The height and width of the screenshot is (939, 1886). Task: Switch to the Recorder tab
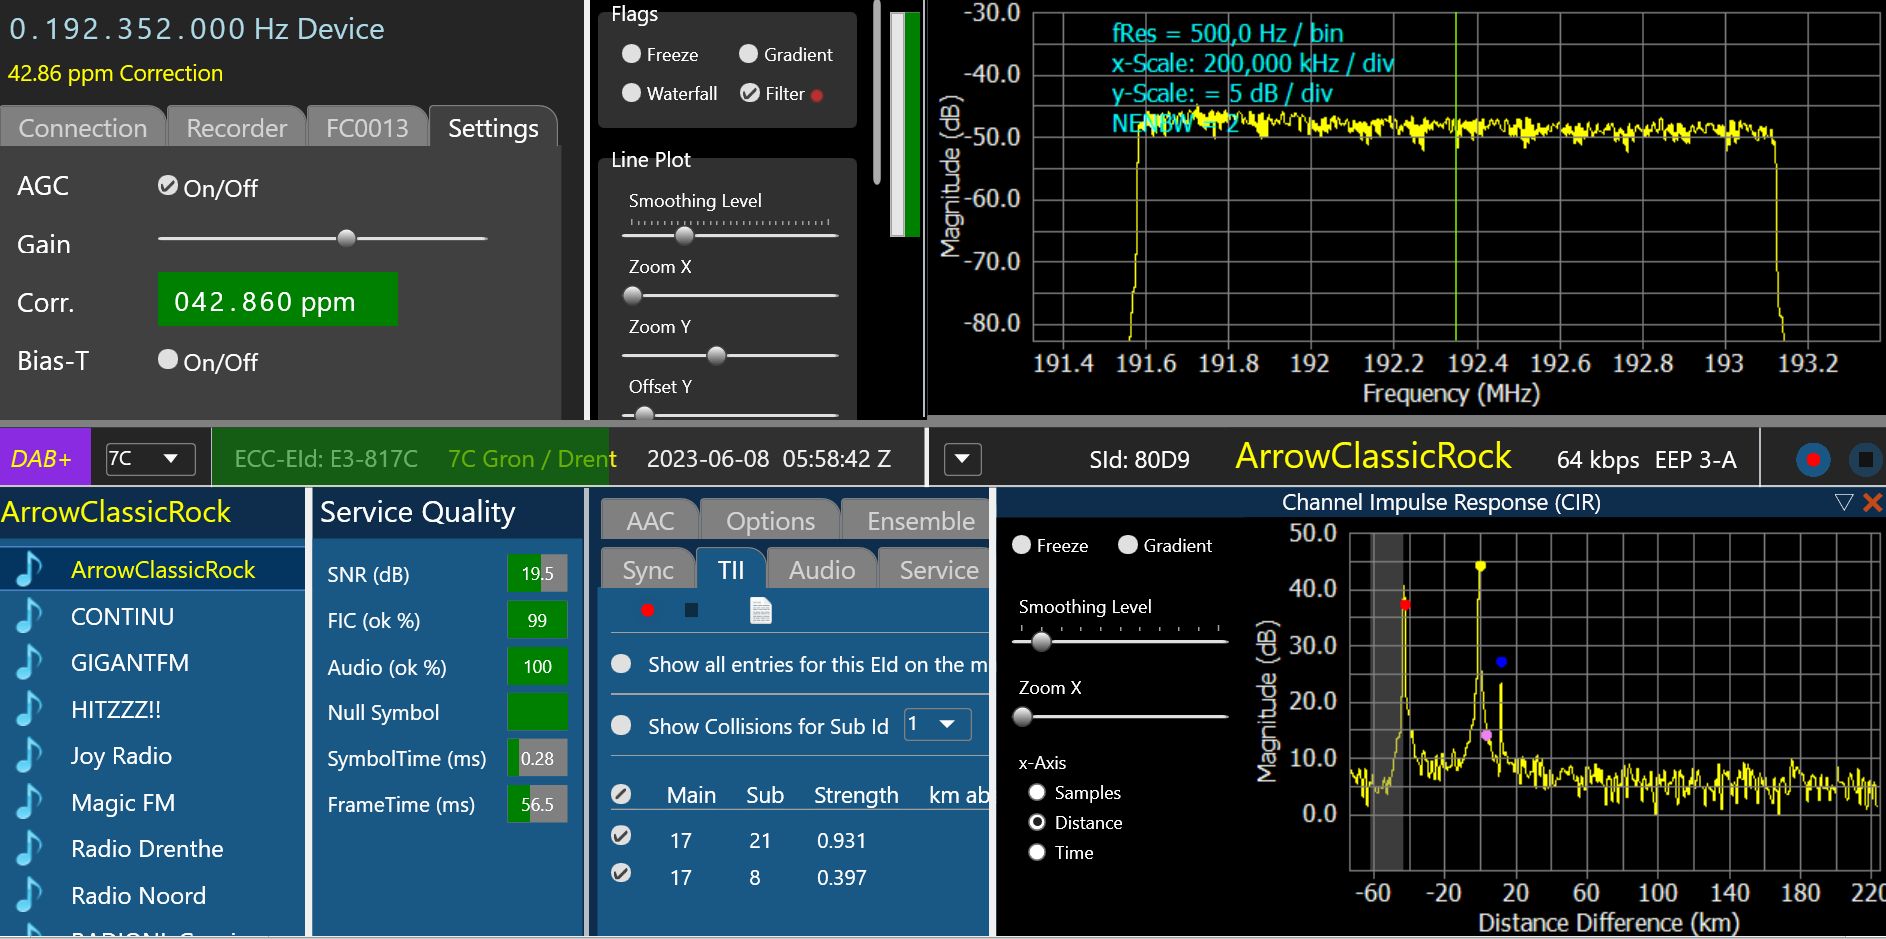[236, 128]
